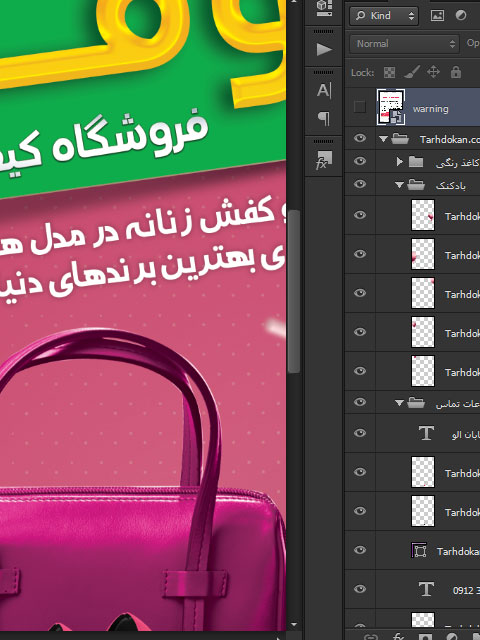480x640 pixels.
Task: Collapse the بادکنک folder
Action: tap(399, 185)
